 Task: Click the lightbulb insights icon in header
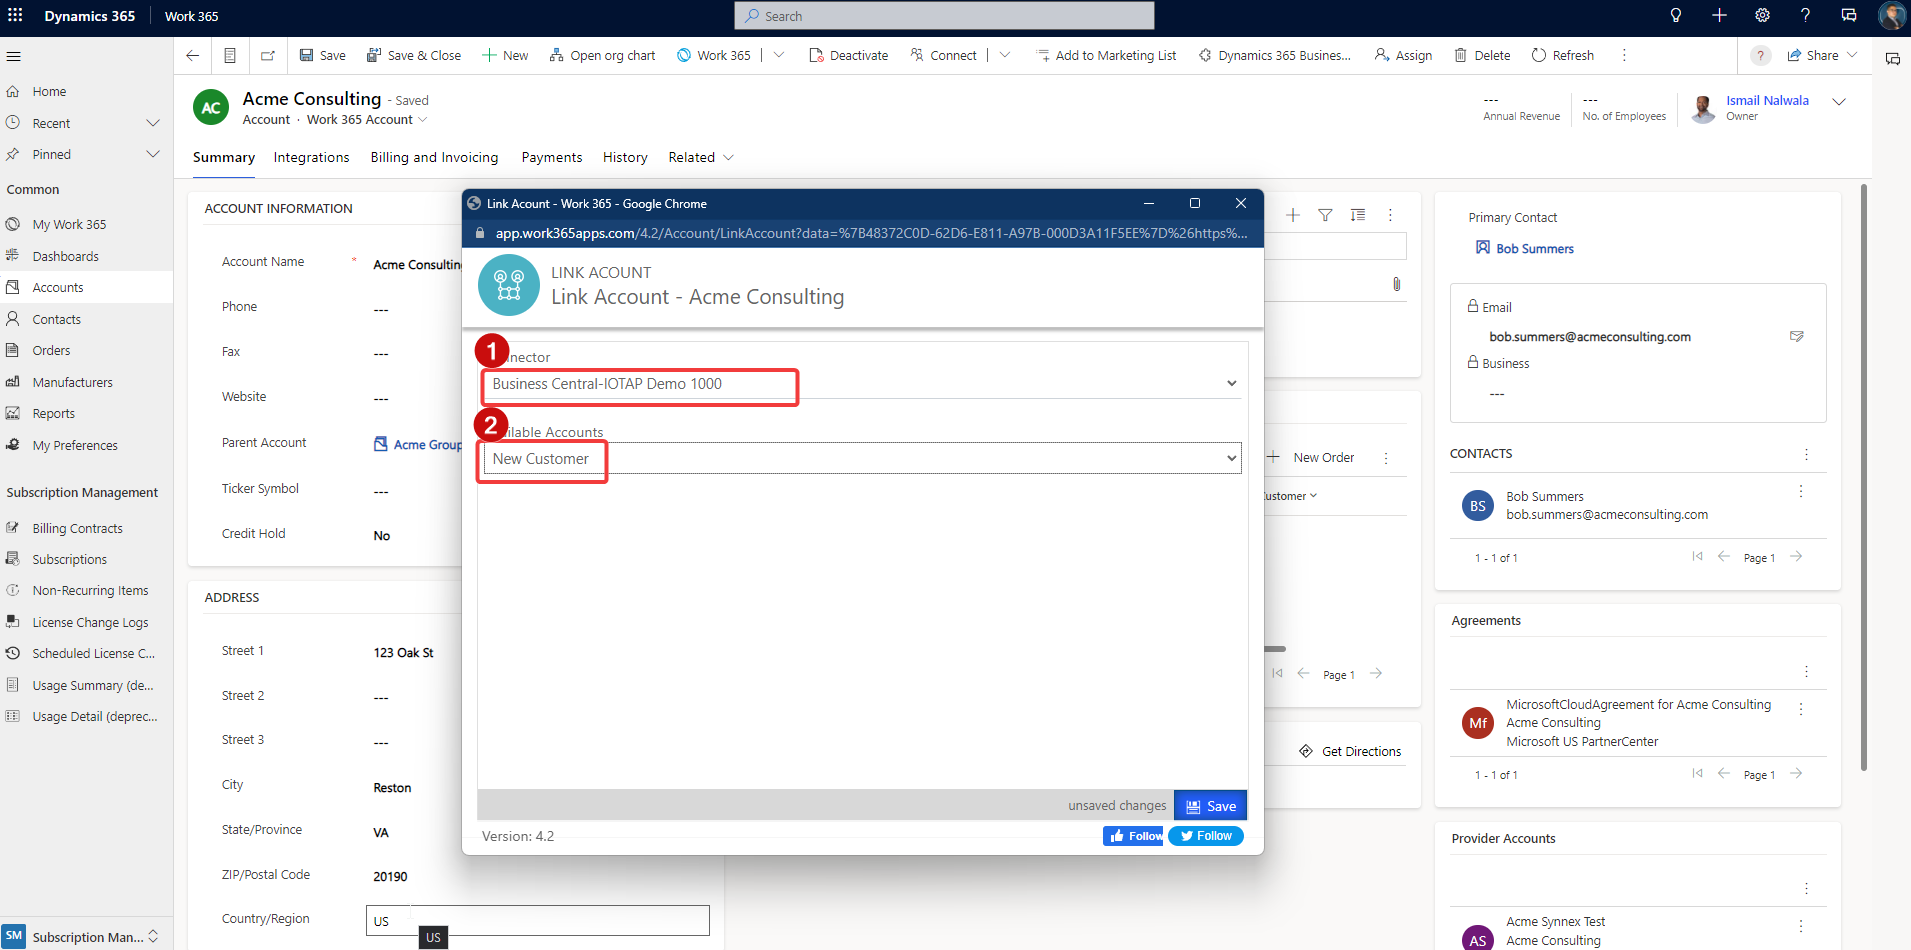click(1676, 16)
